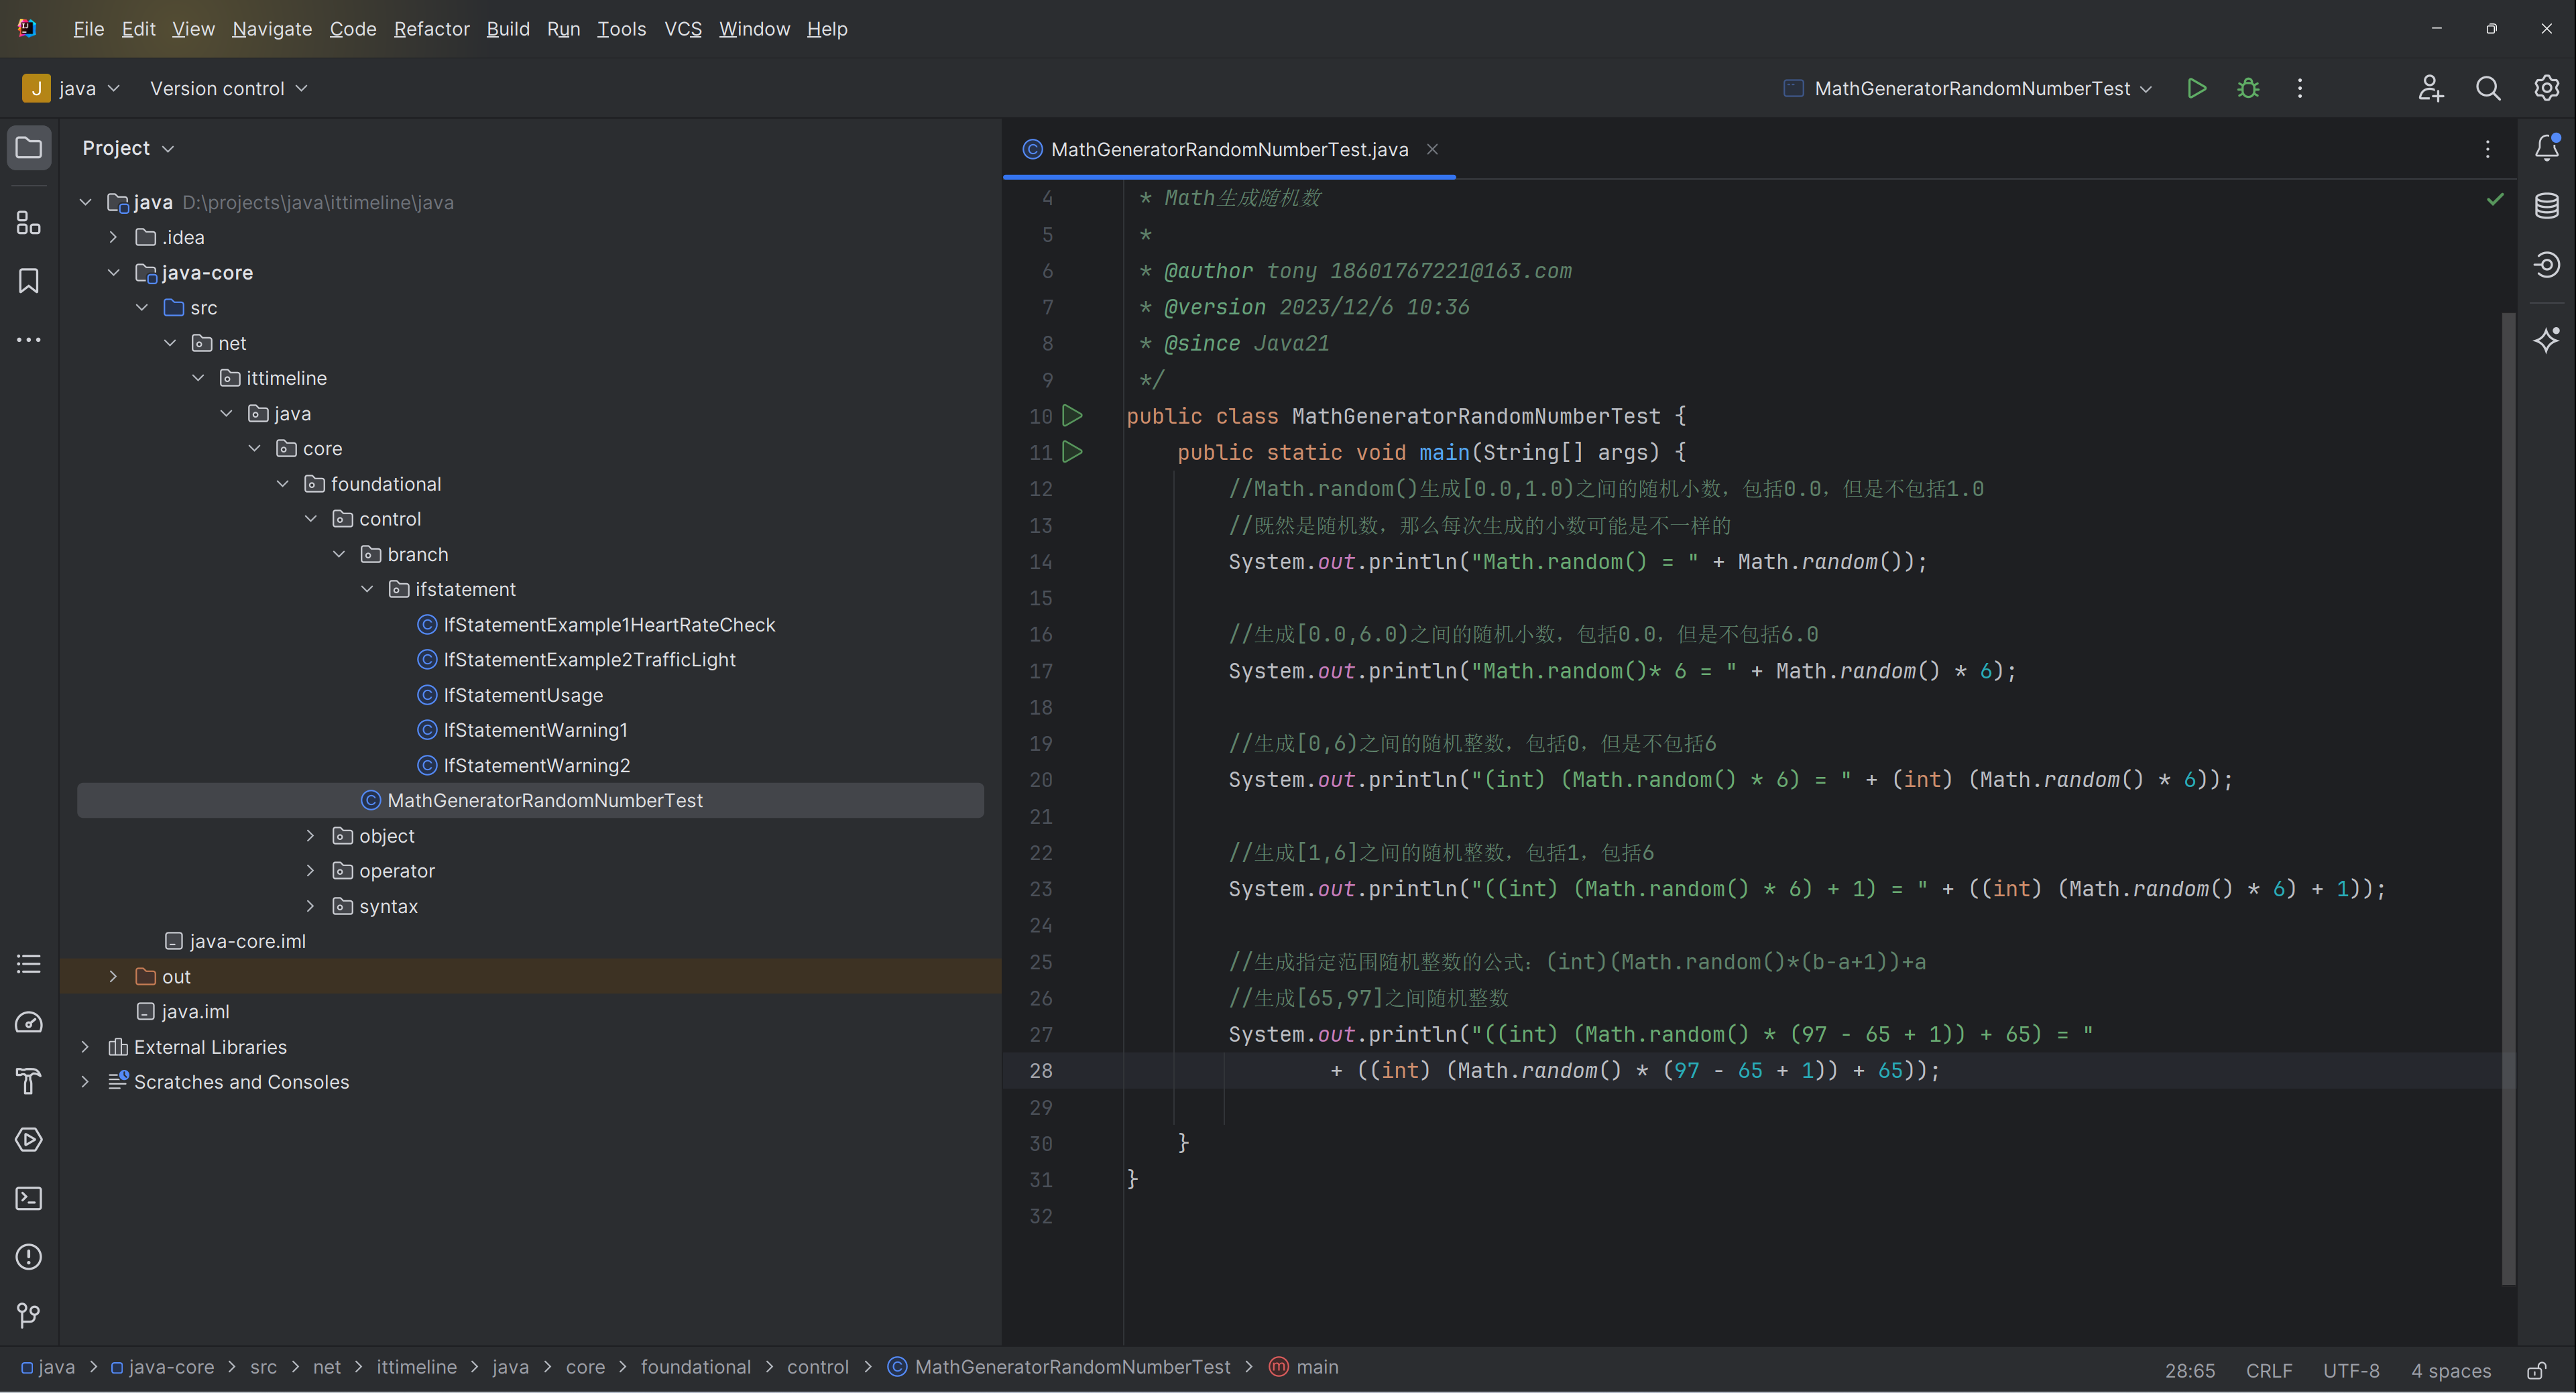Screen dimensions: 2576x1393
Task: Open the Build hammer tool window
Action: [29, 1081]
